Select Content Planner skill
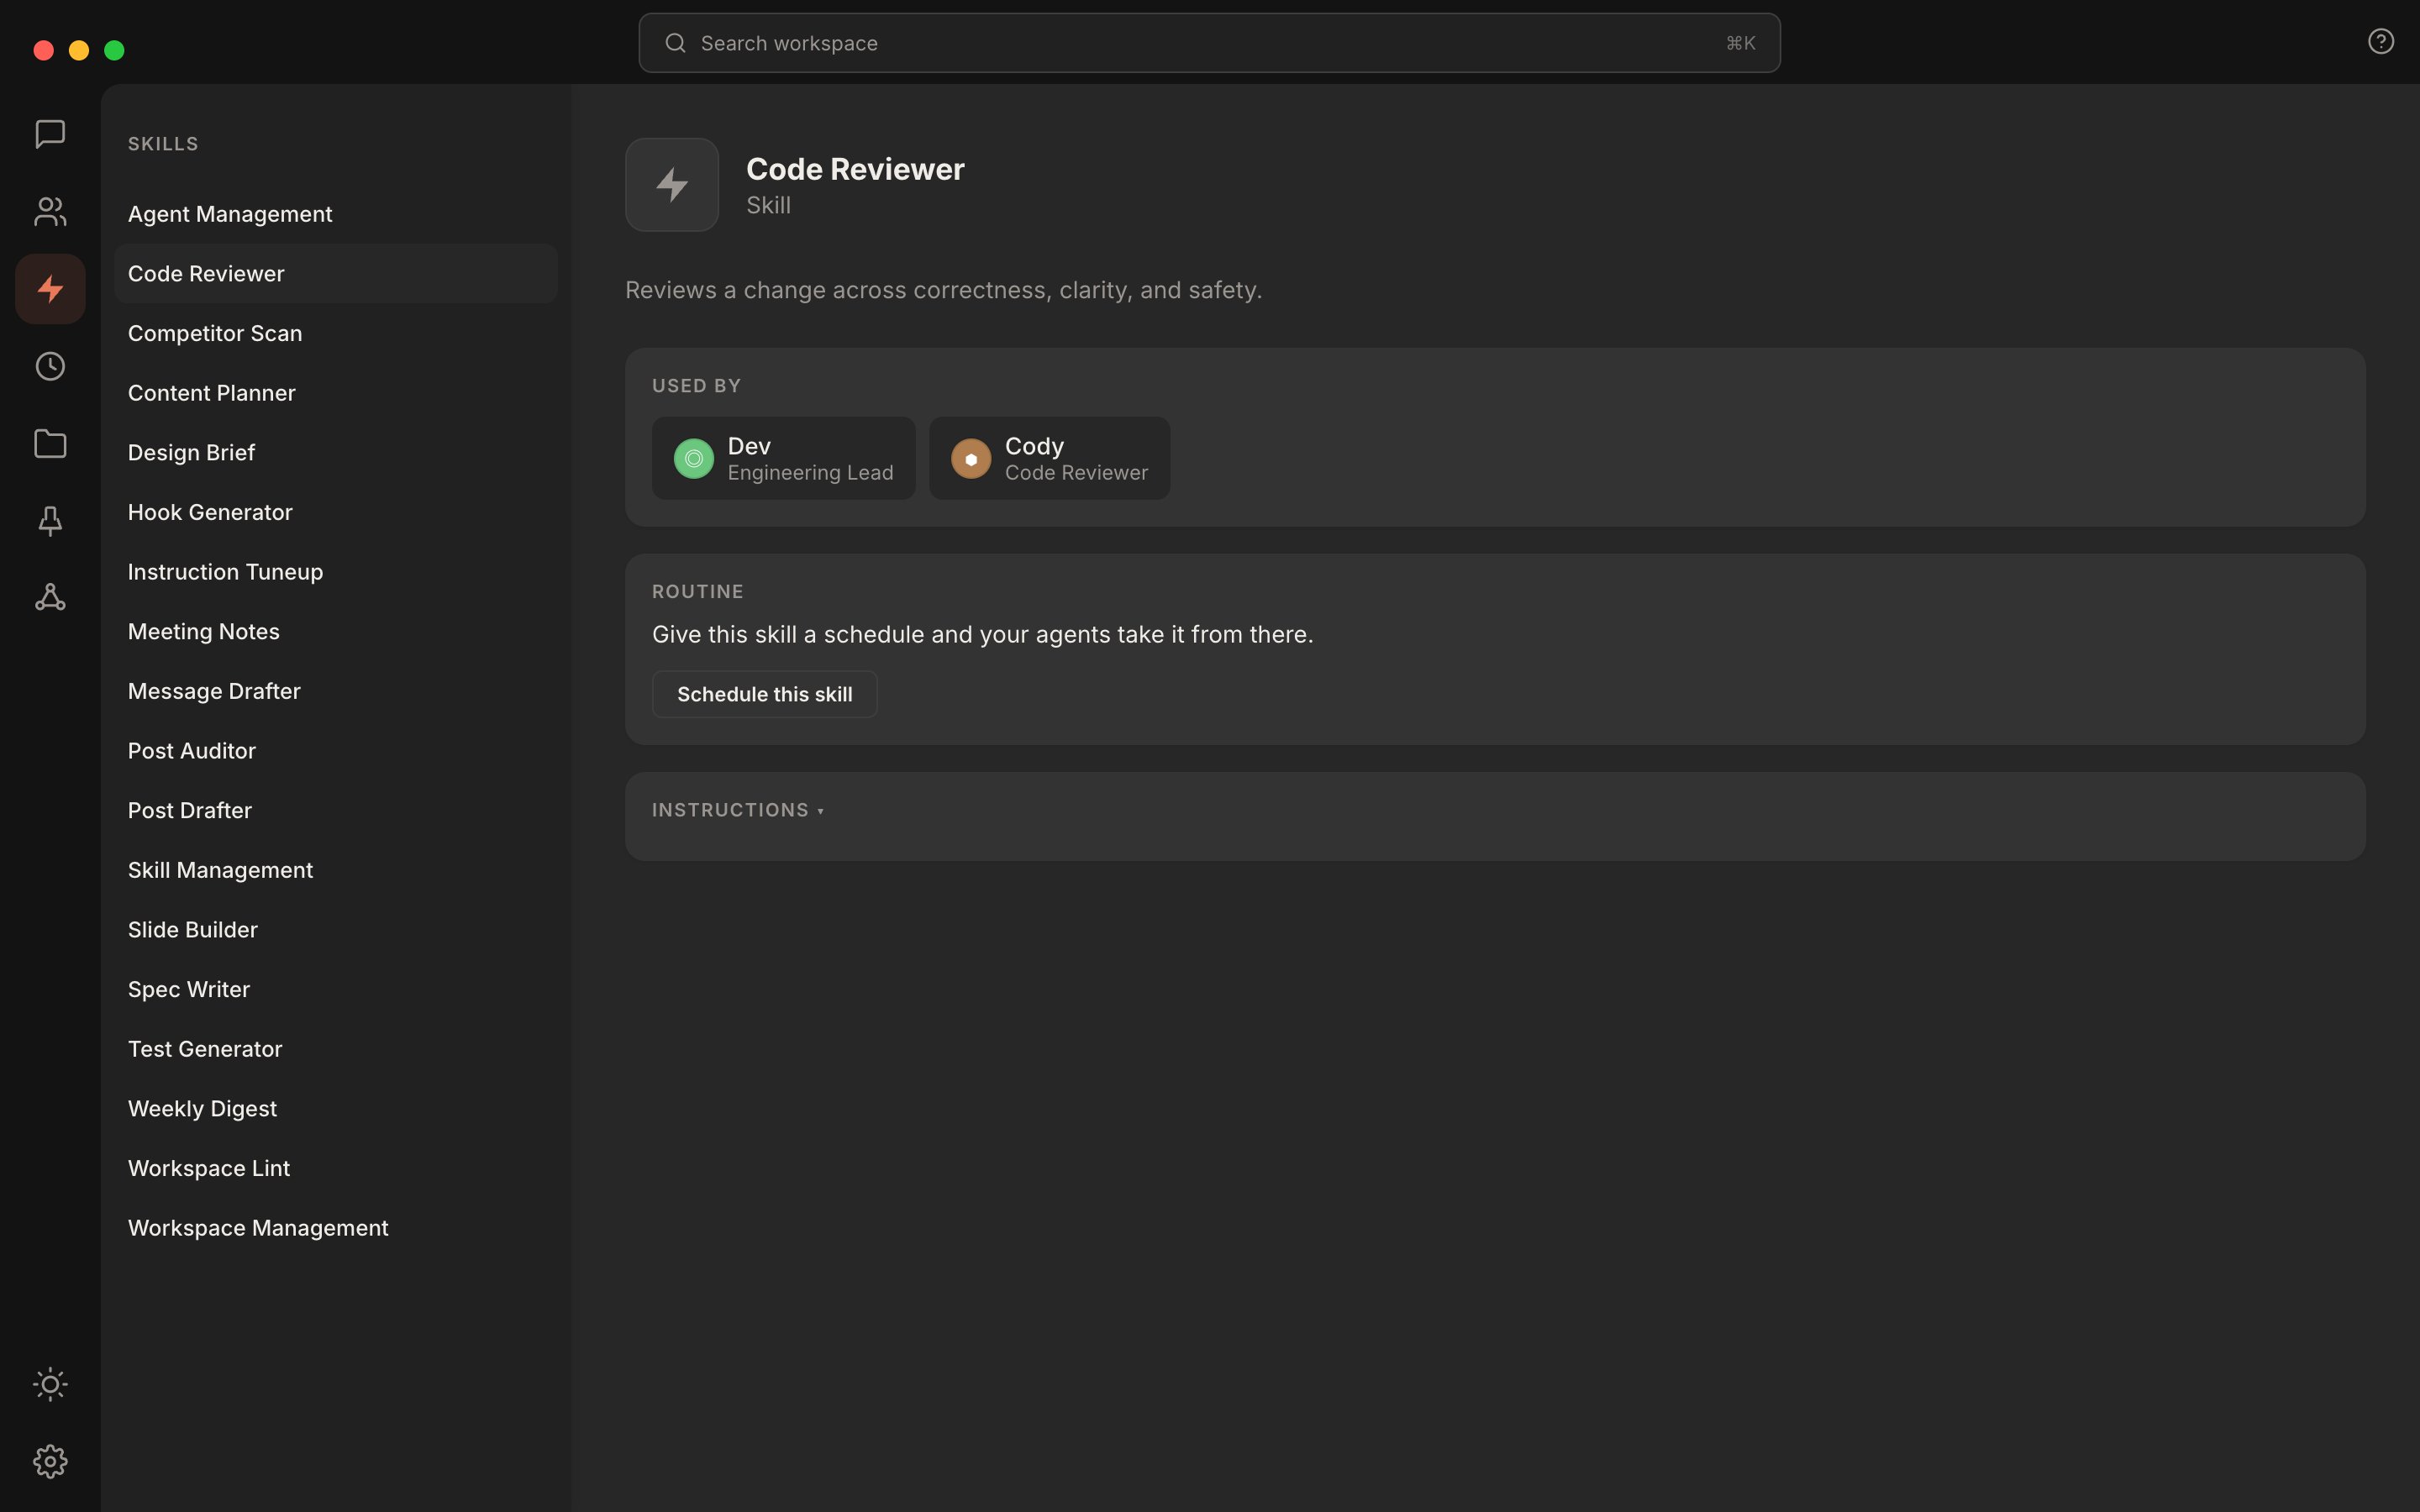The image size is (2420, 1512). pos(336,393)
